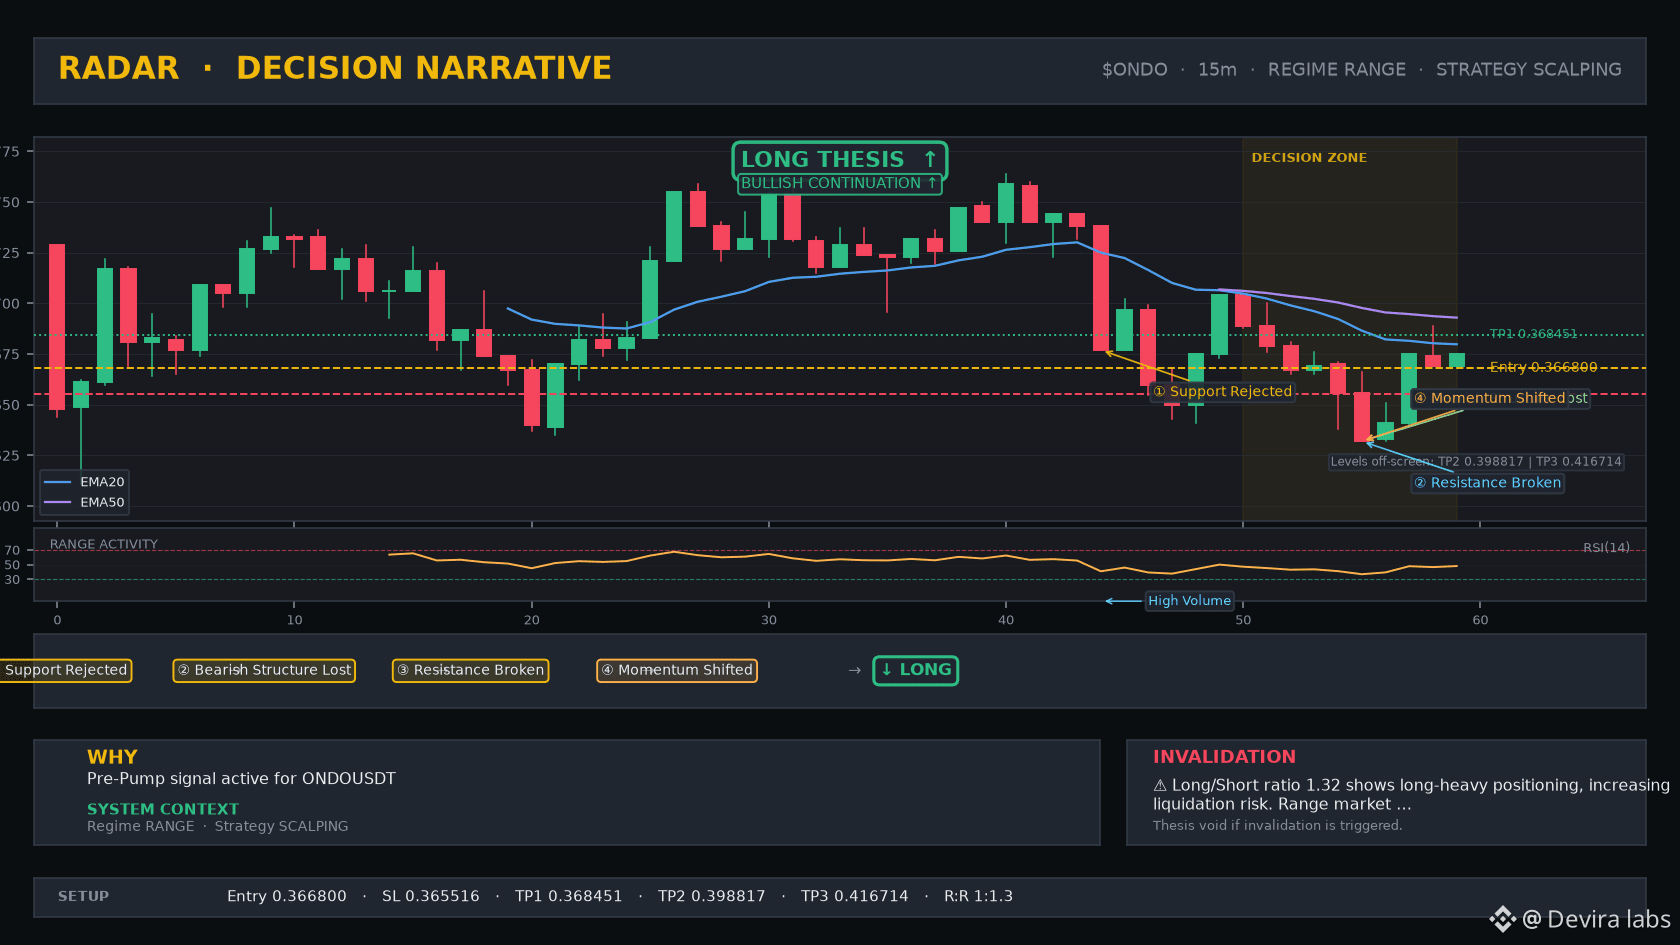Click x-axis tick label 40

pos(1006,620)
